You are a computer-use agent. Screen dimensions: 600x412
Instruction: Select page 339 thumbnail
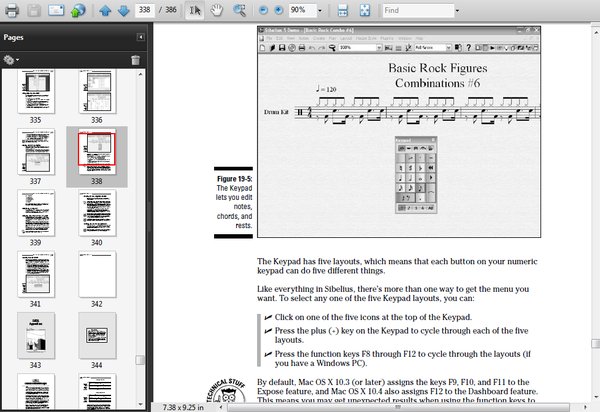pos(36,213)
